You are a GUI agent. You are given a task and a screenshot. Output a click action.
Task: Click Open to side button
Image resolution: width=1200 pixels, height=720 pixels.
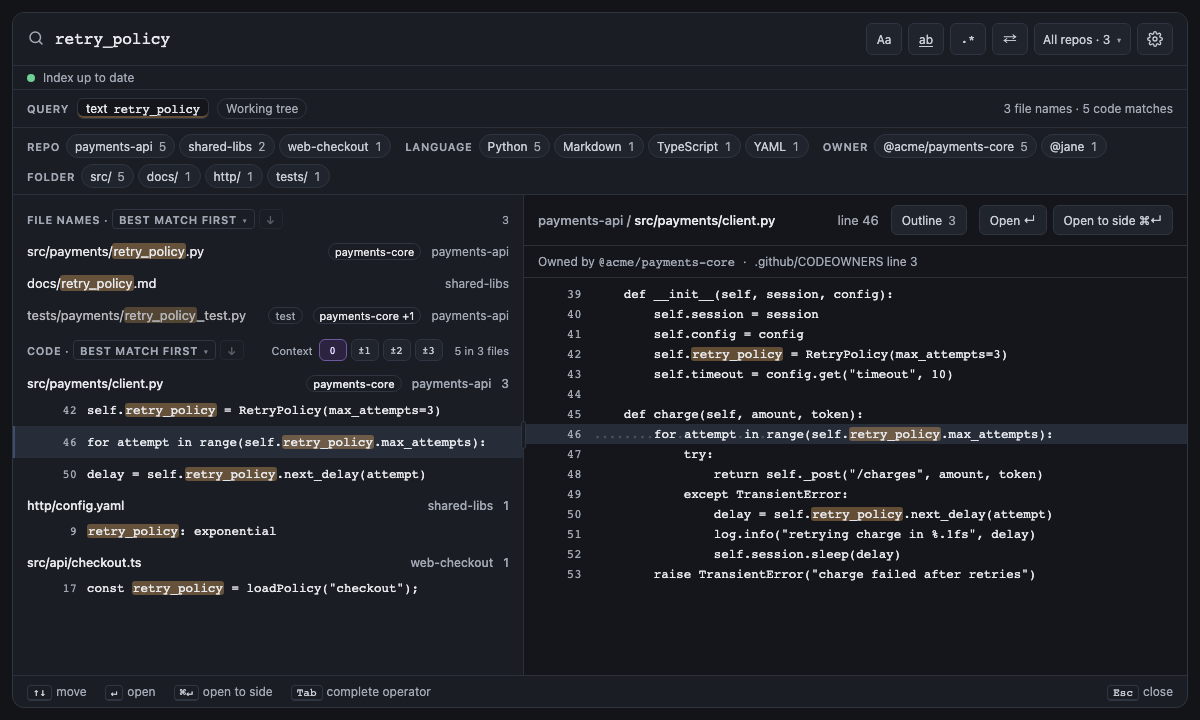click(x=1112, y=221)
